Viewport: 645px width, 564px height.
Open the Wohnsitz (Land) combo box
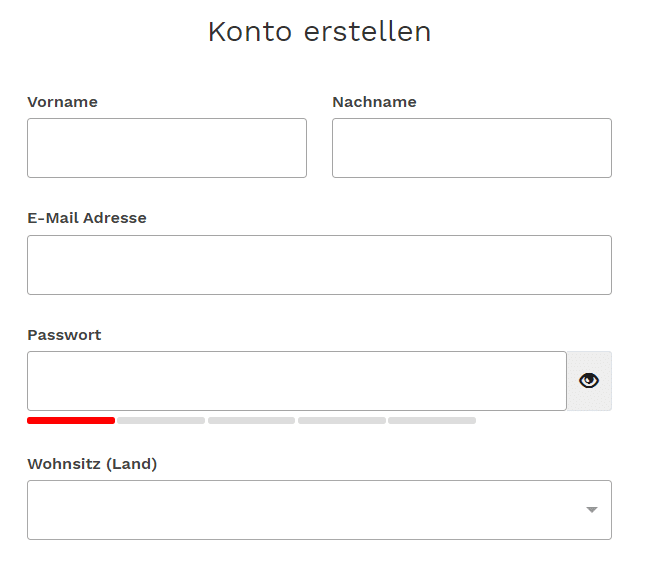pos(319,510)
